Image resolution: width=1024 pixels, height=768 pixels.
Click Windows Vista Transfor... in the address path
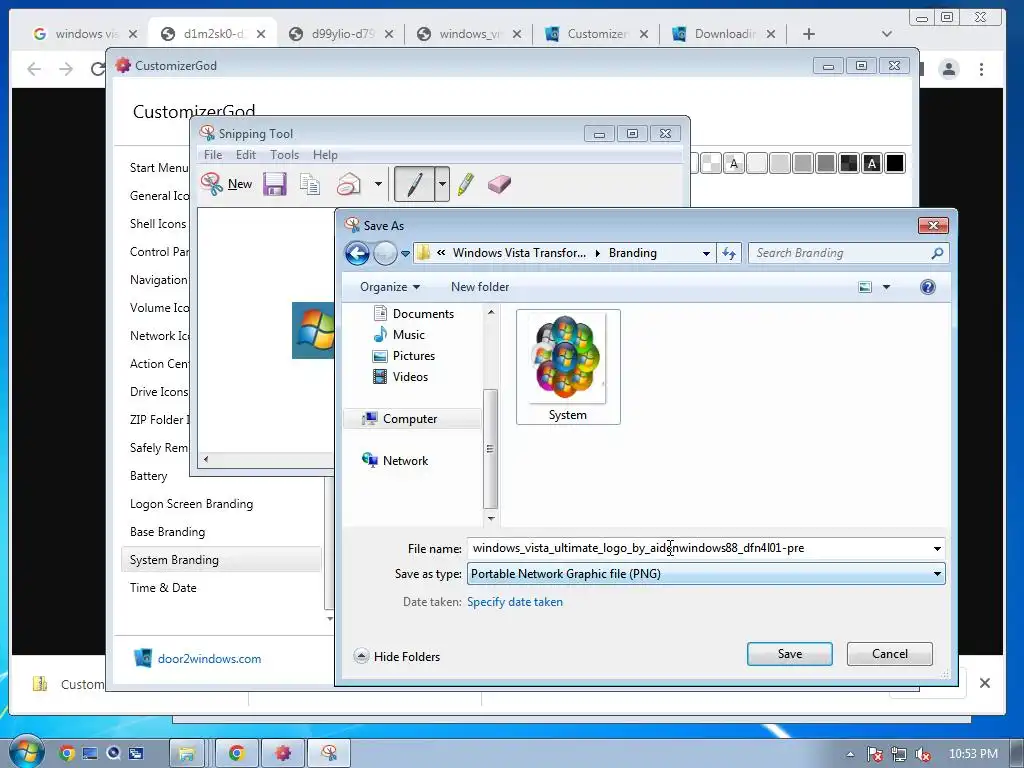click(519, 253)
